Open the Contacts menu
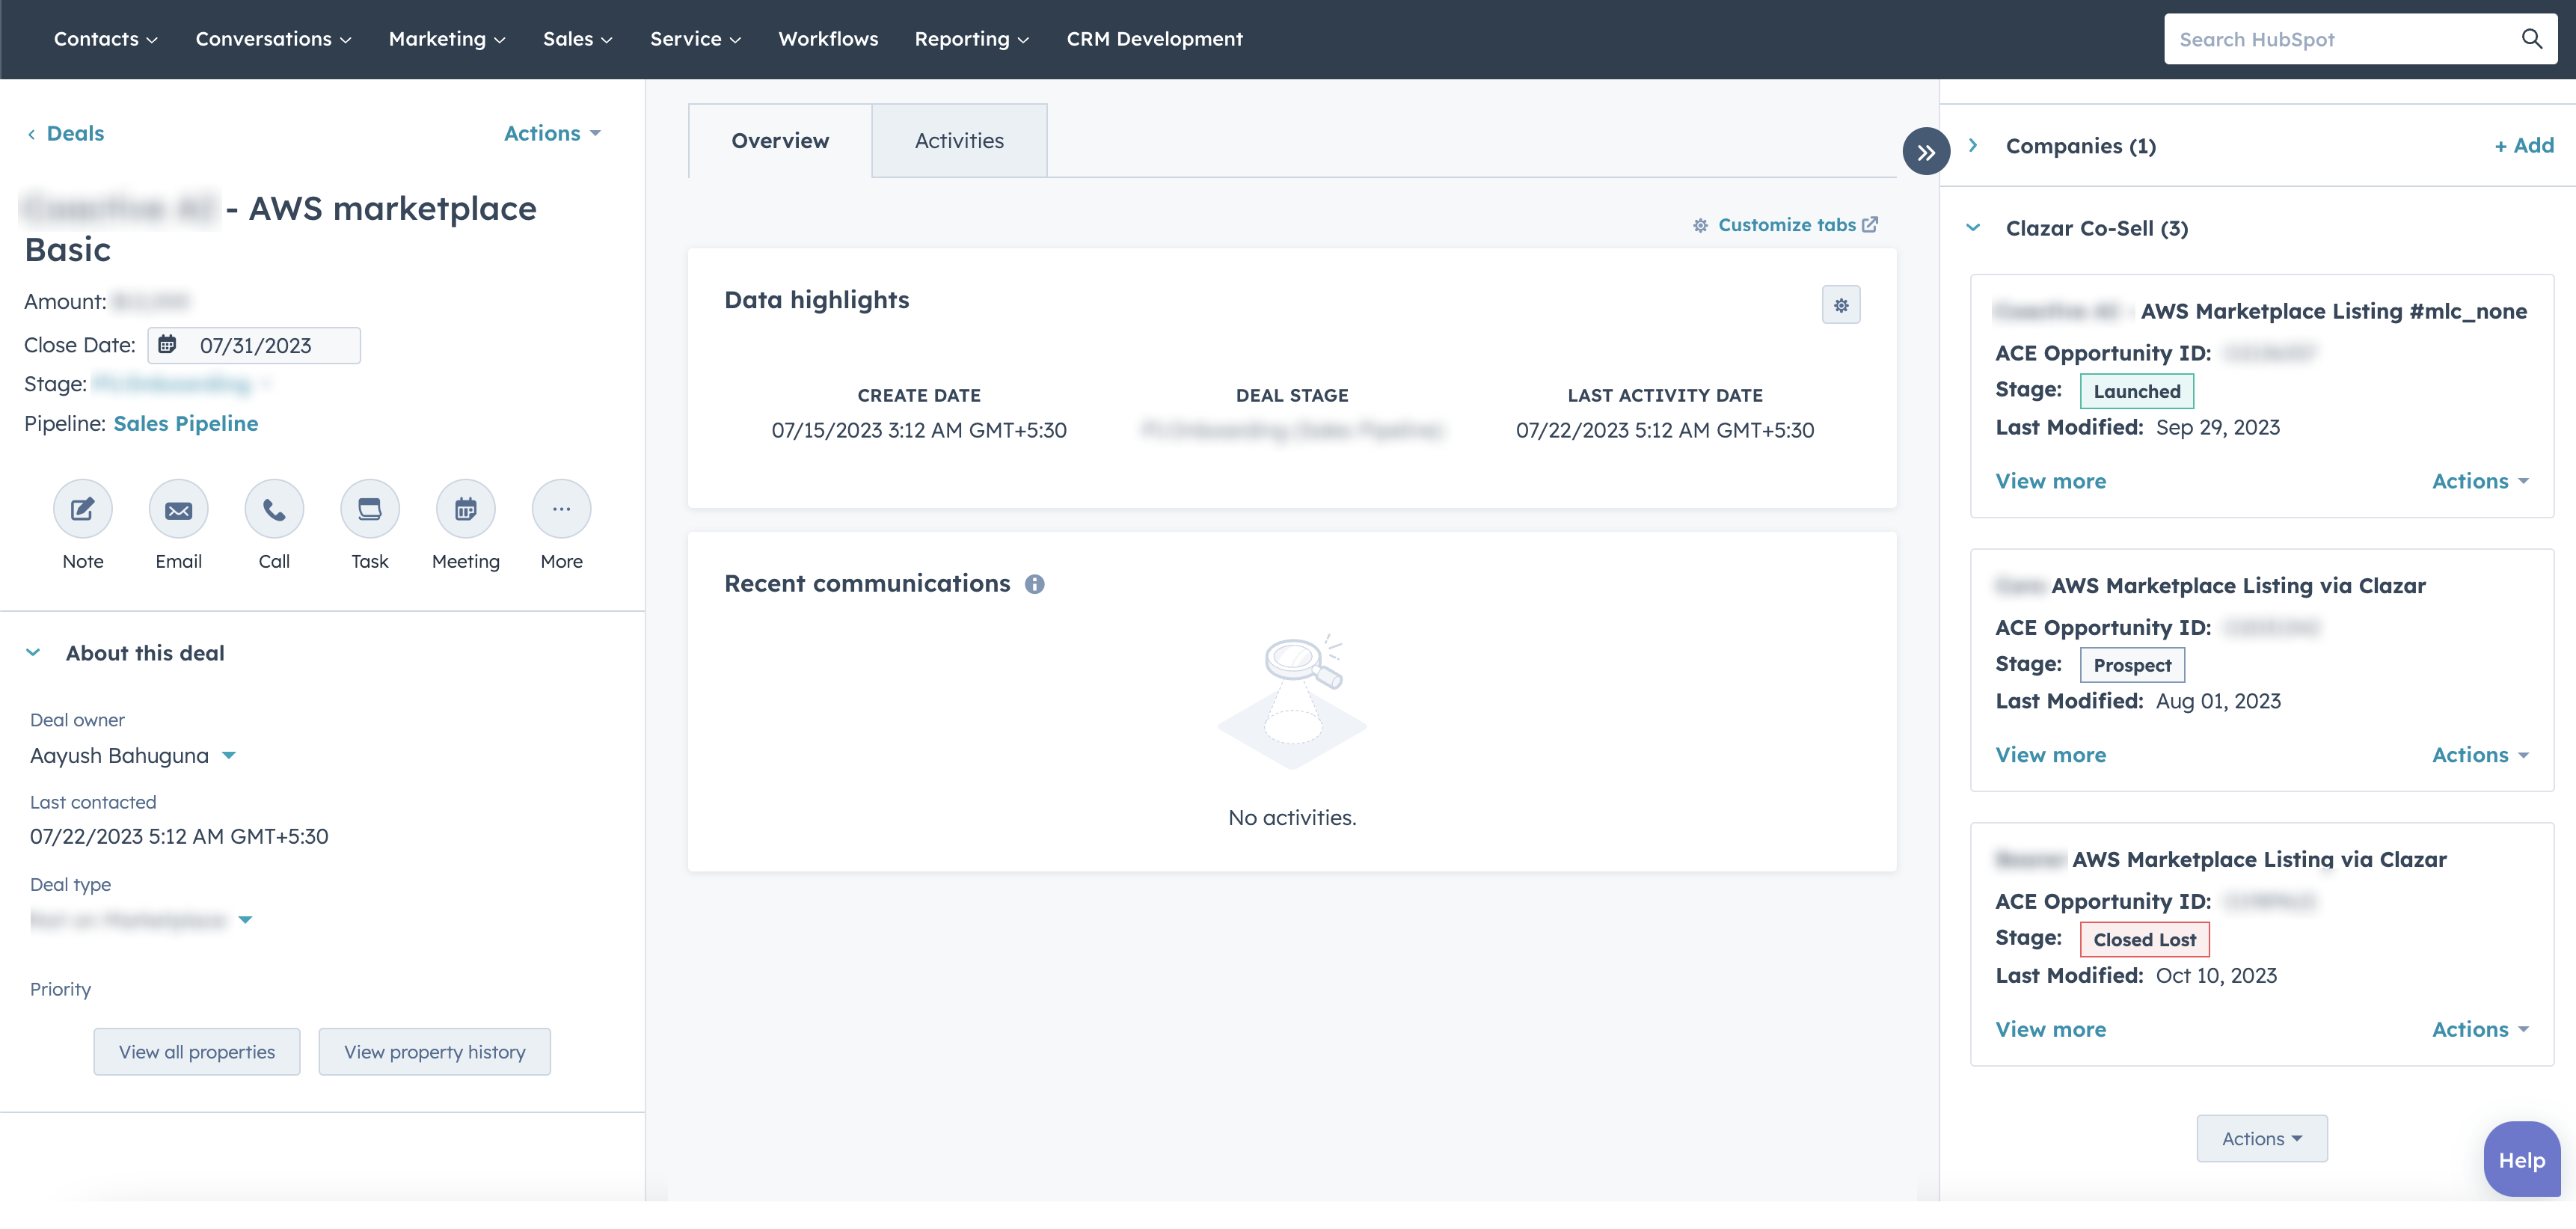 105,39
